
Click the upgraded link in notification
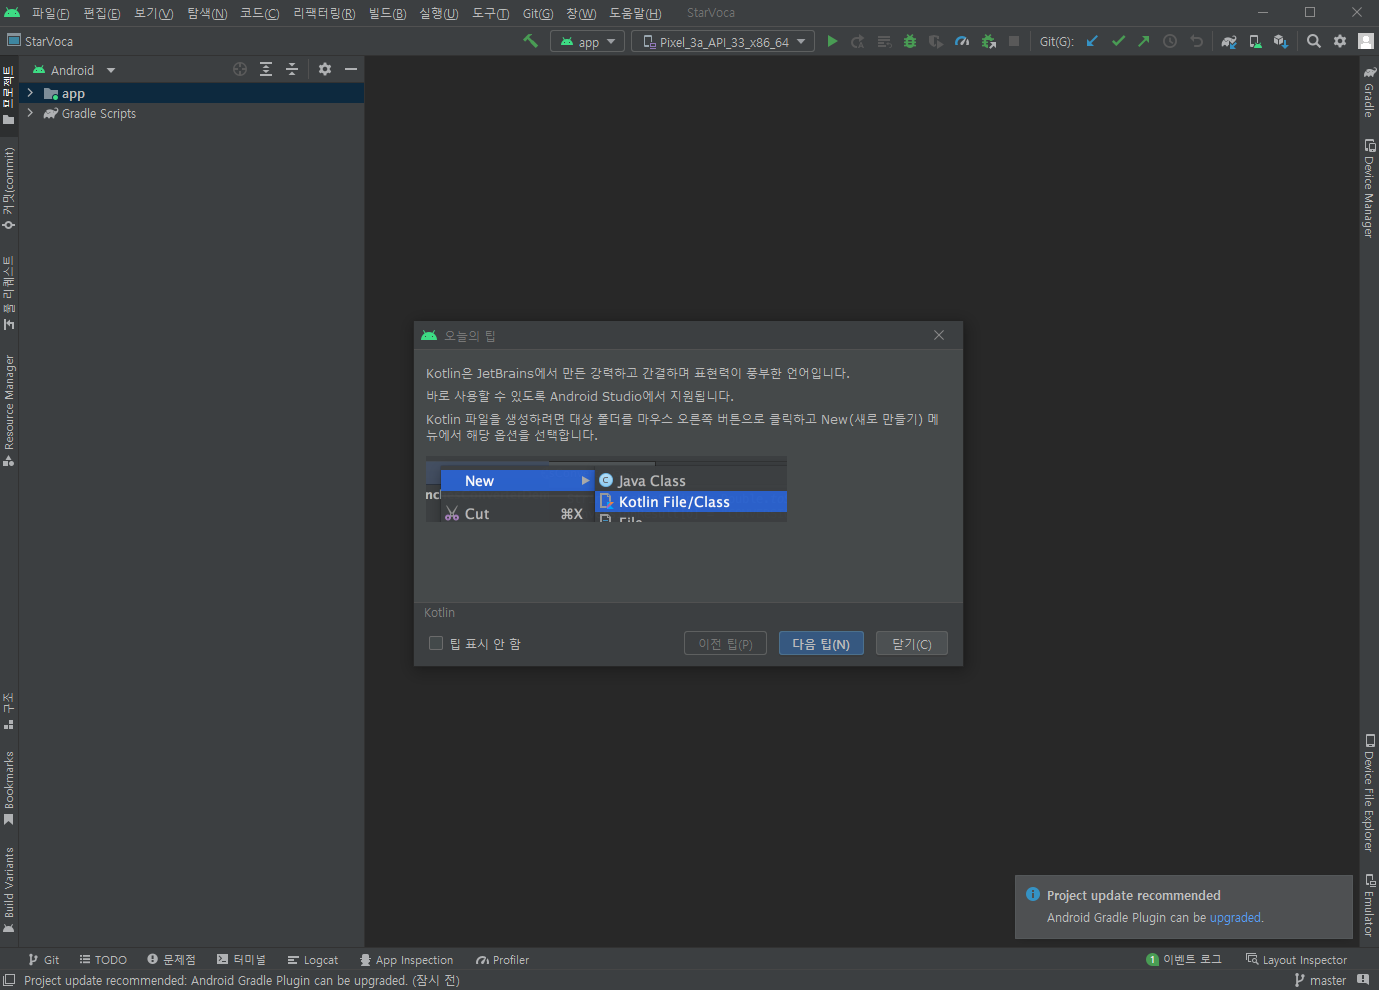click(x=1235, y=917)
